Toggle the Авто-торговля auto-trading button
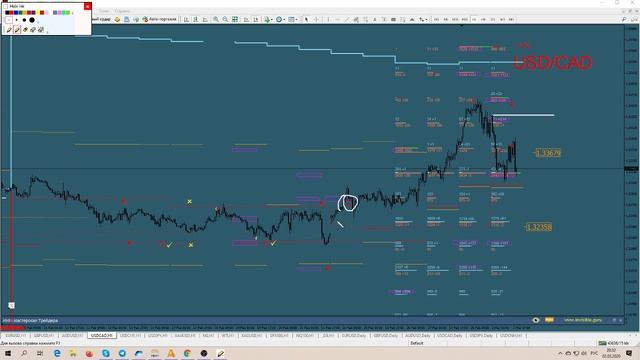The image size is (640, 360). pyautogui.click(x=160, y=19)
